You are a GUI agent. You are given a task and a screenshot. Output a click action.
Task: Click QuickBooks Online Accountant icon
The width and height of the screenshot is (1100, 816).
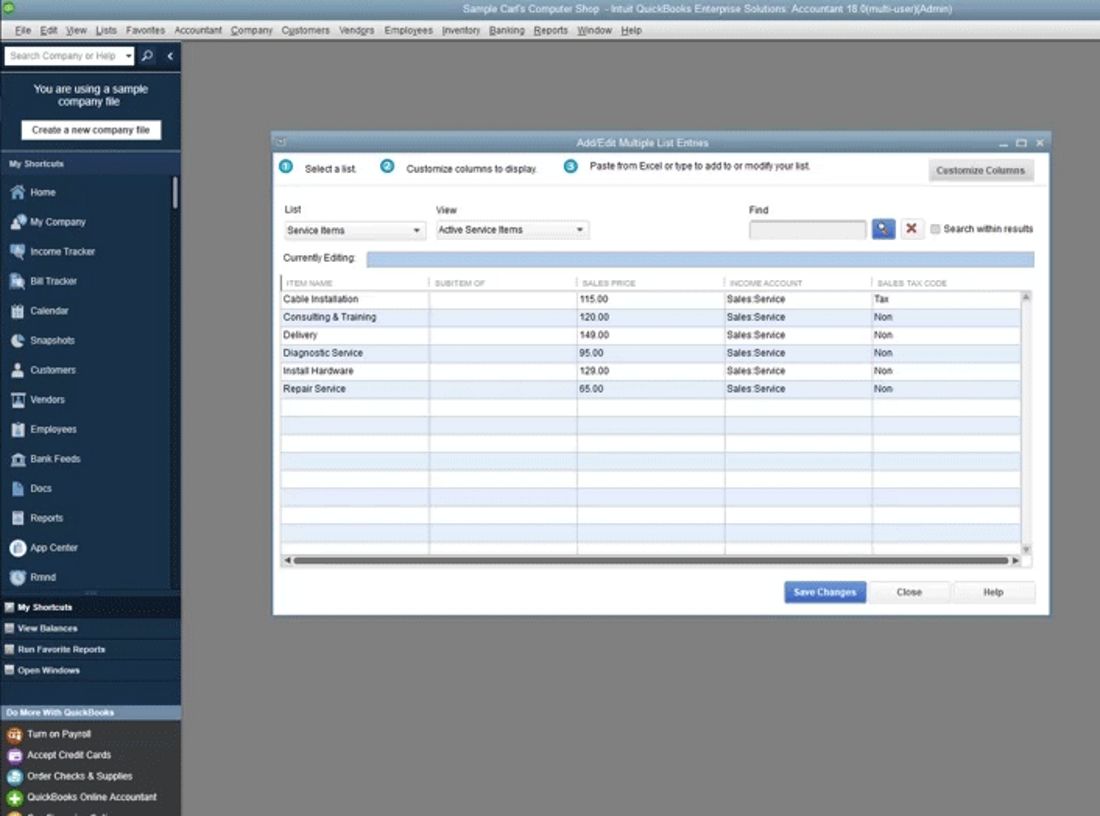pos(15,798)
